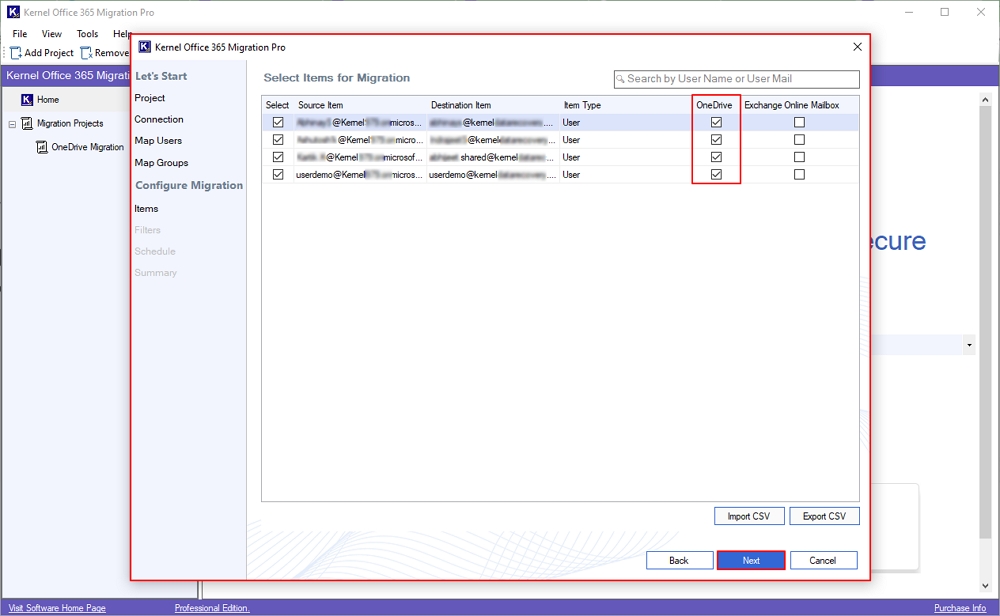This screenshot has width=1000, height=616.
Task: Open the File menu
Action: pos(20,34)
